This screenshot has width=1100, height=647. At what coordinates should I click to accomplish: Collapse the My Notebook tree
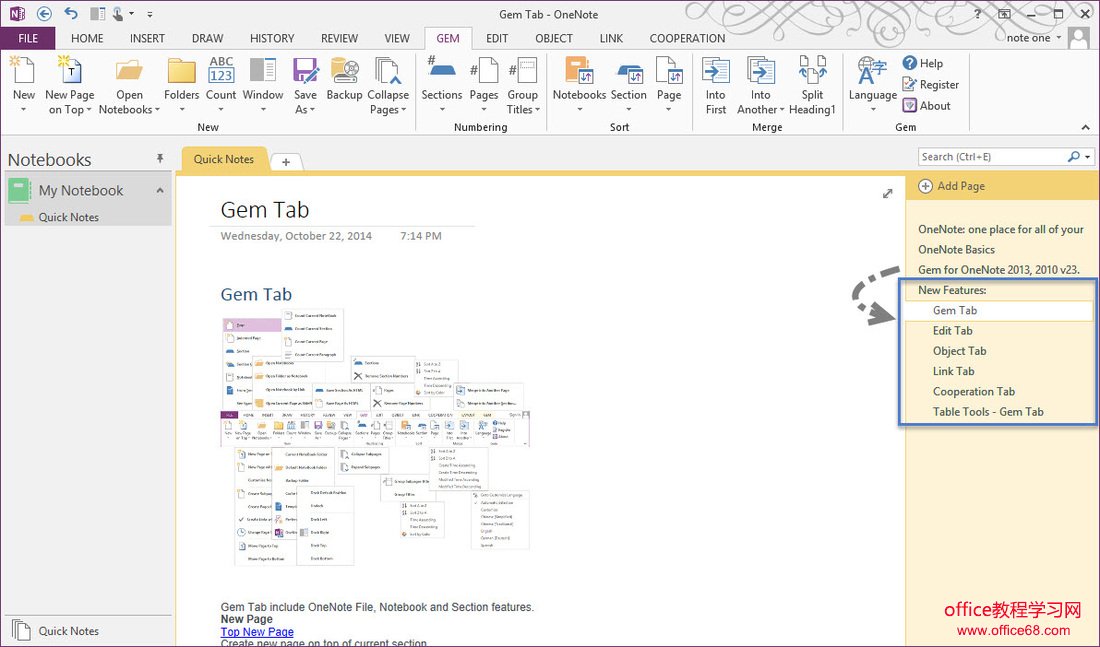[x=159, y=190]
